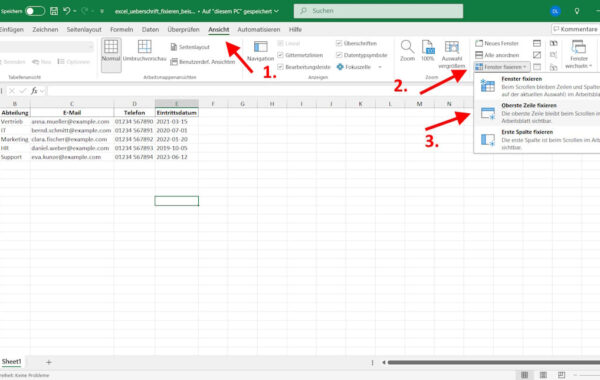Click the lightbulb icon in title bar
The height and width of the screenshot is (380, 600).
[x=577, y=11]
